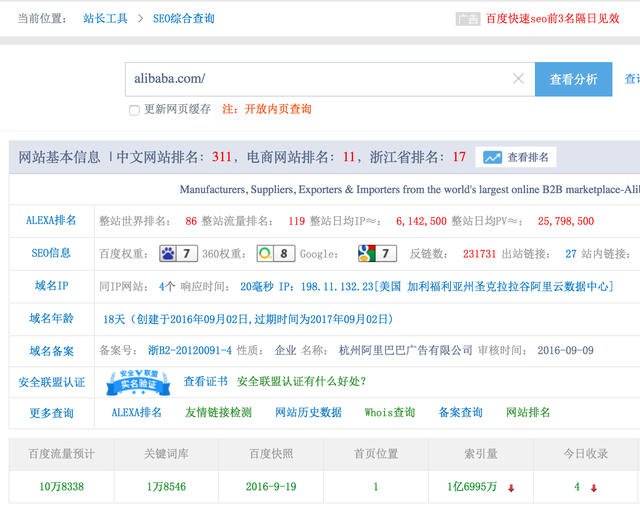
Task: Click the Baidu paw weight icon
Action: click(168, 253)
